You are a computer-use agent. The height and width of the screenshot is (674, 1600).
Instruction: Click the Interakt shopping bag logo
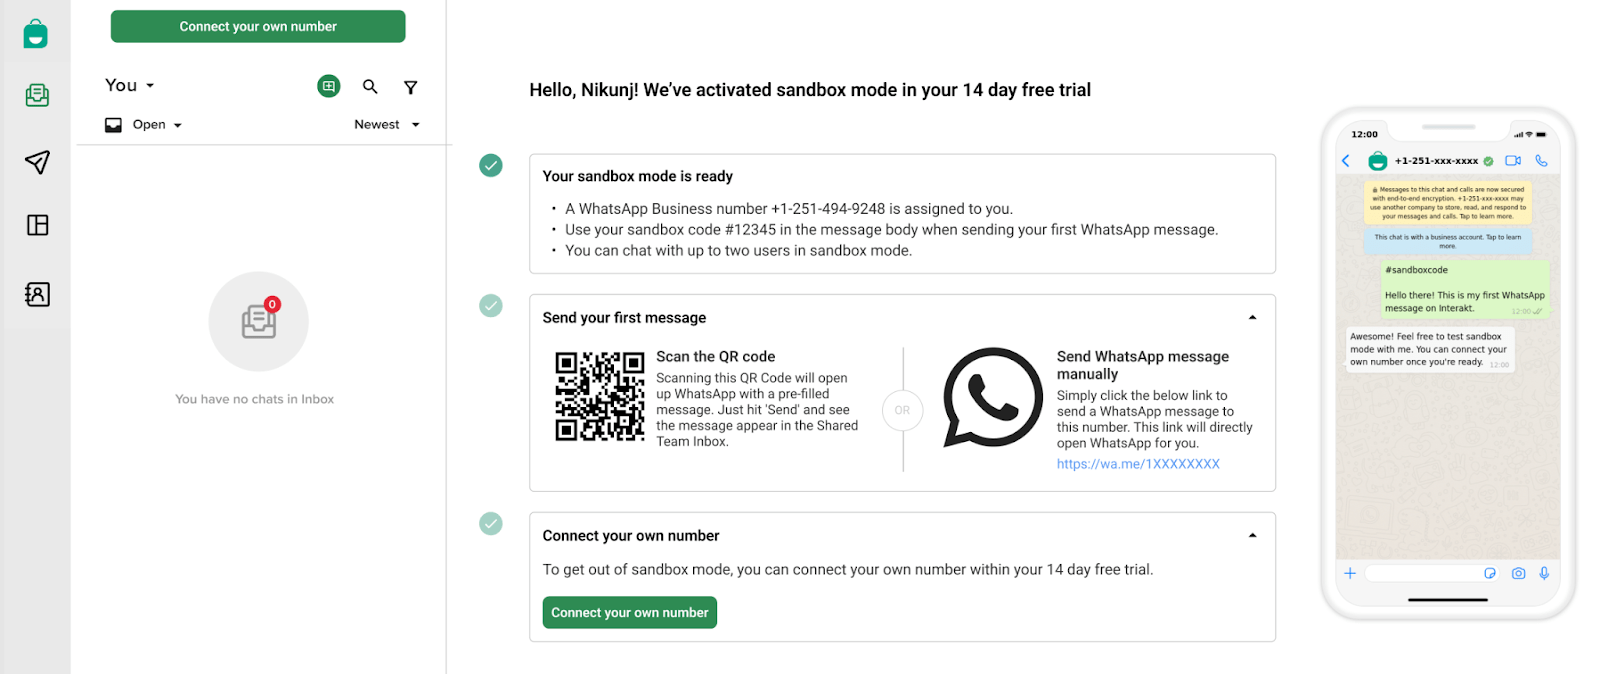point(36,34)
